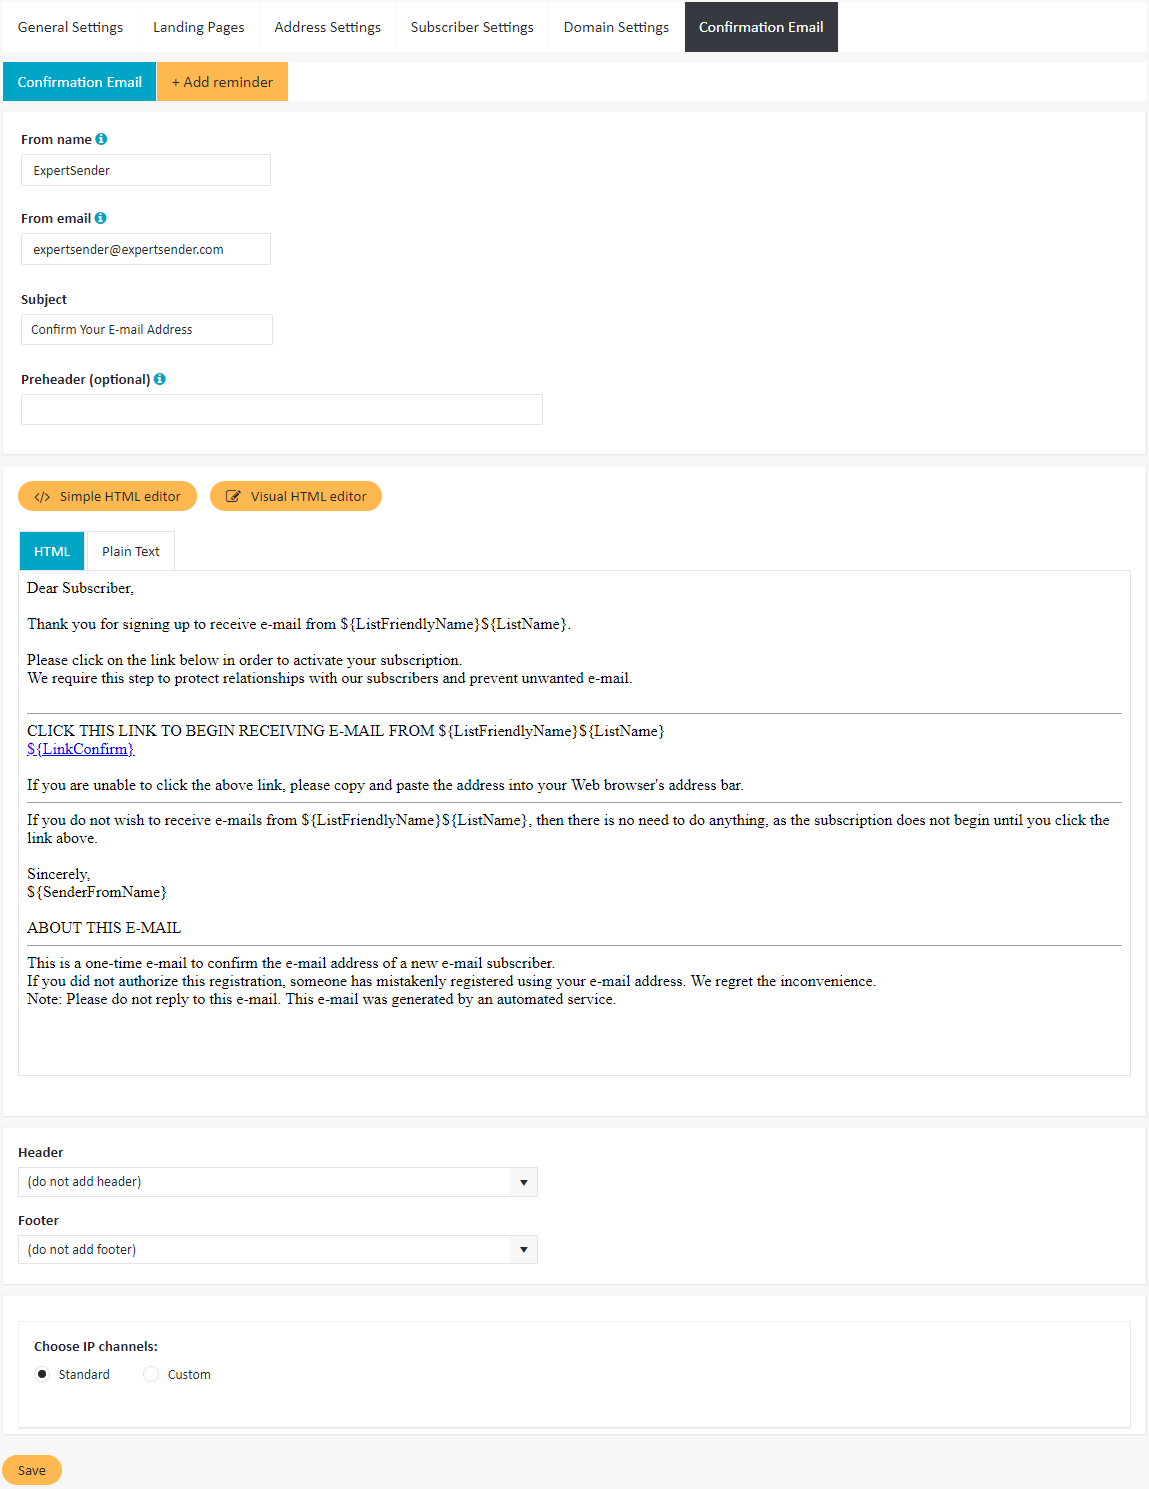Focus the Preheader text field
The height and width of the screenshot is (1489, 1149).
click(x=282, y=410)
